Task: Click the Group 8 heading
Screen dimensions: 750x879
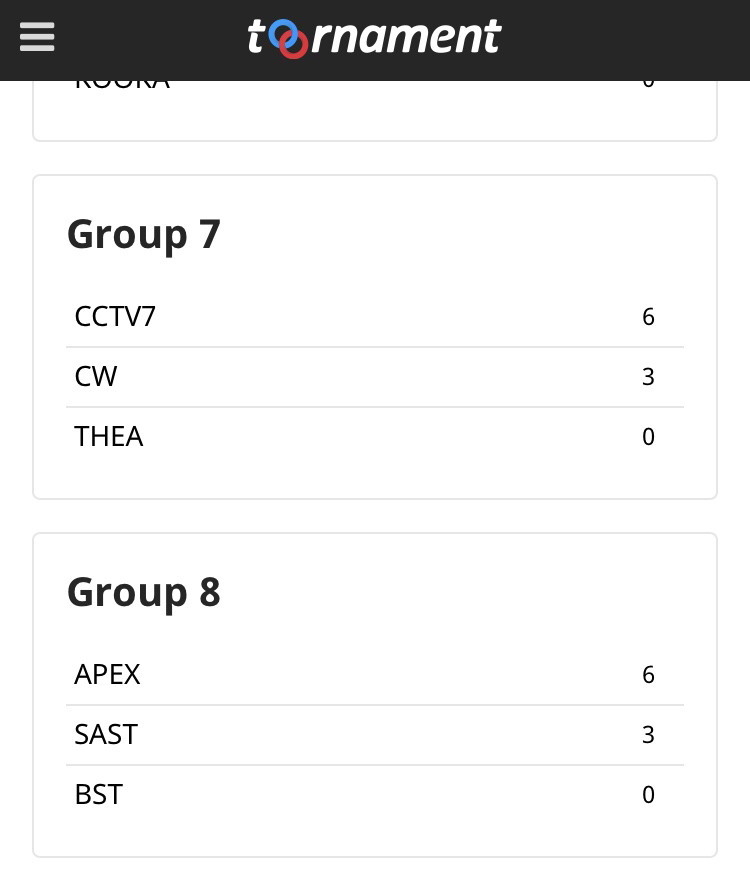Action: [144, 592]
